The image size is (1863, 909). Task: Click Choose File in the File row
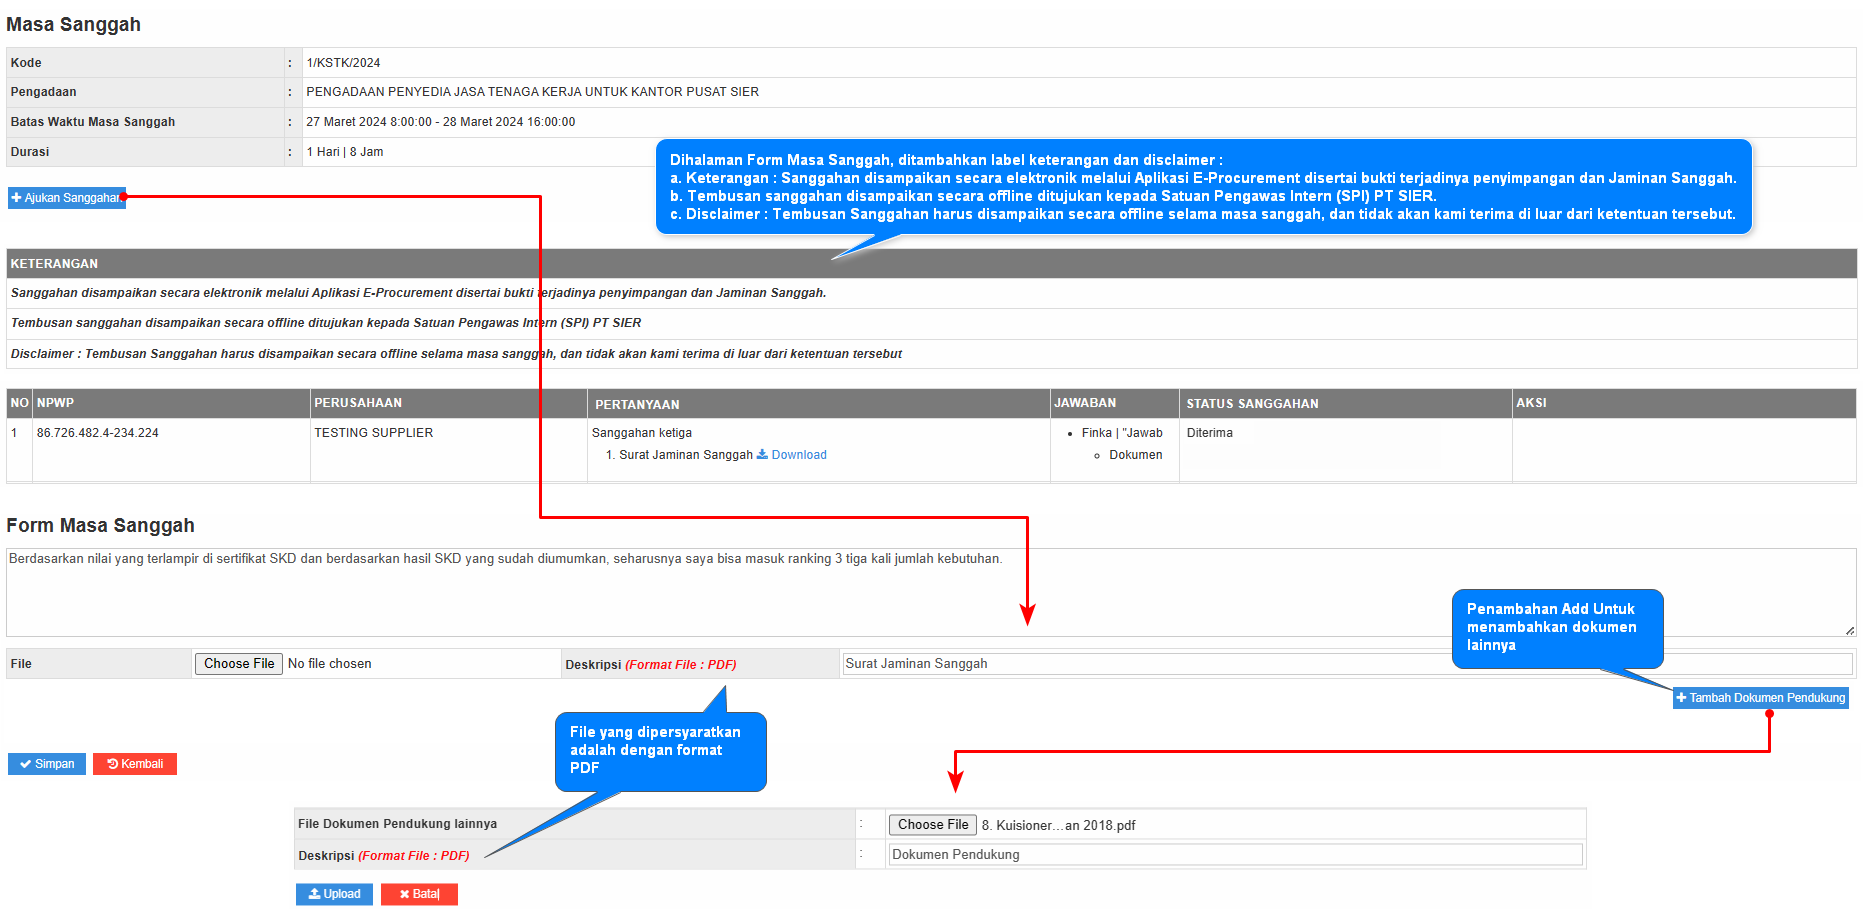[239, 664]
